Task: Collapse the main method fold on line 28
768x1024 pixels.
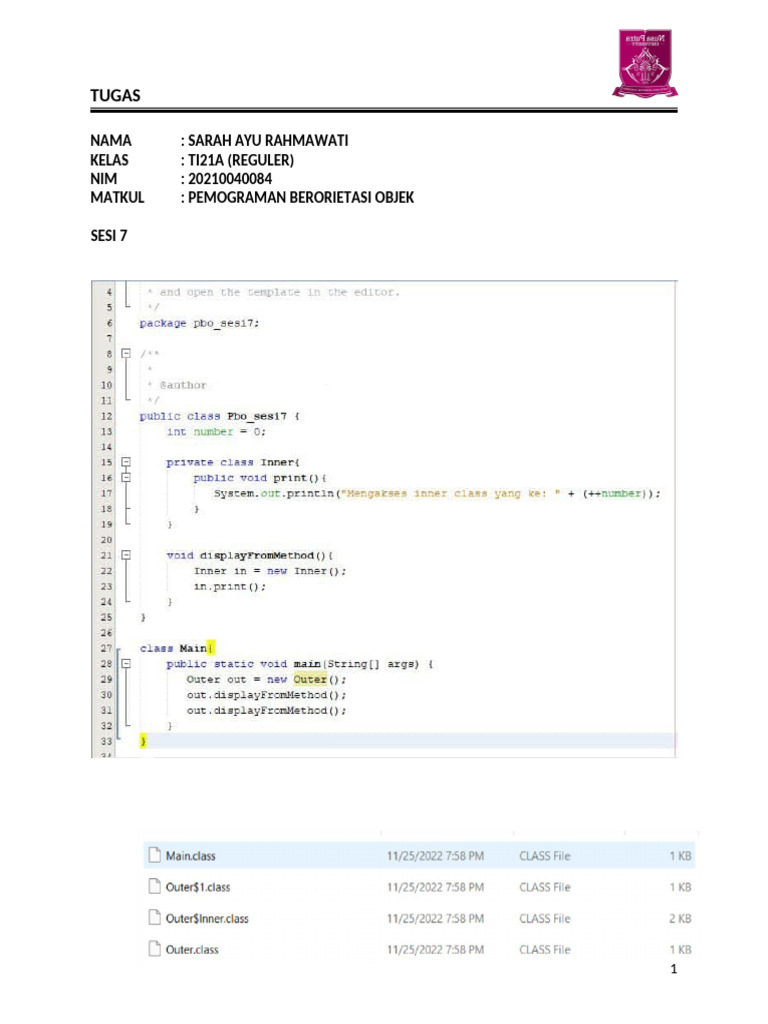Action: point(126,664)
